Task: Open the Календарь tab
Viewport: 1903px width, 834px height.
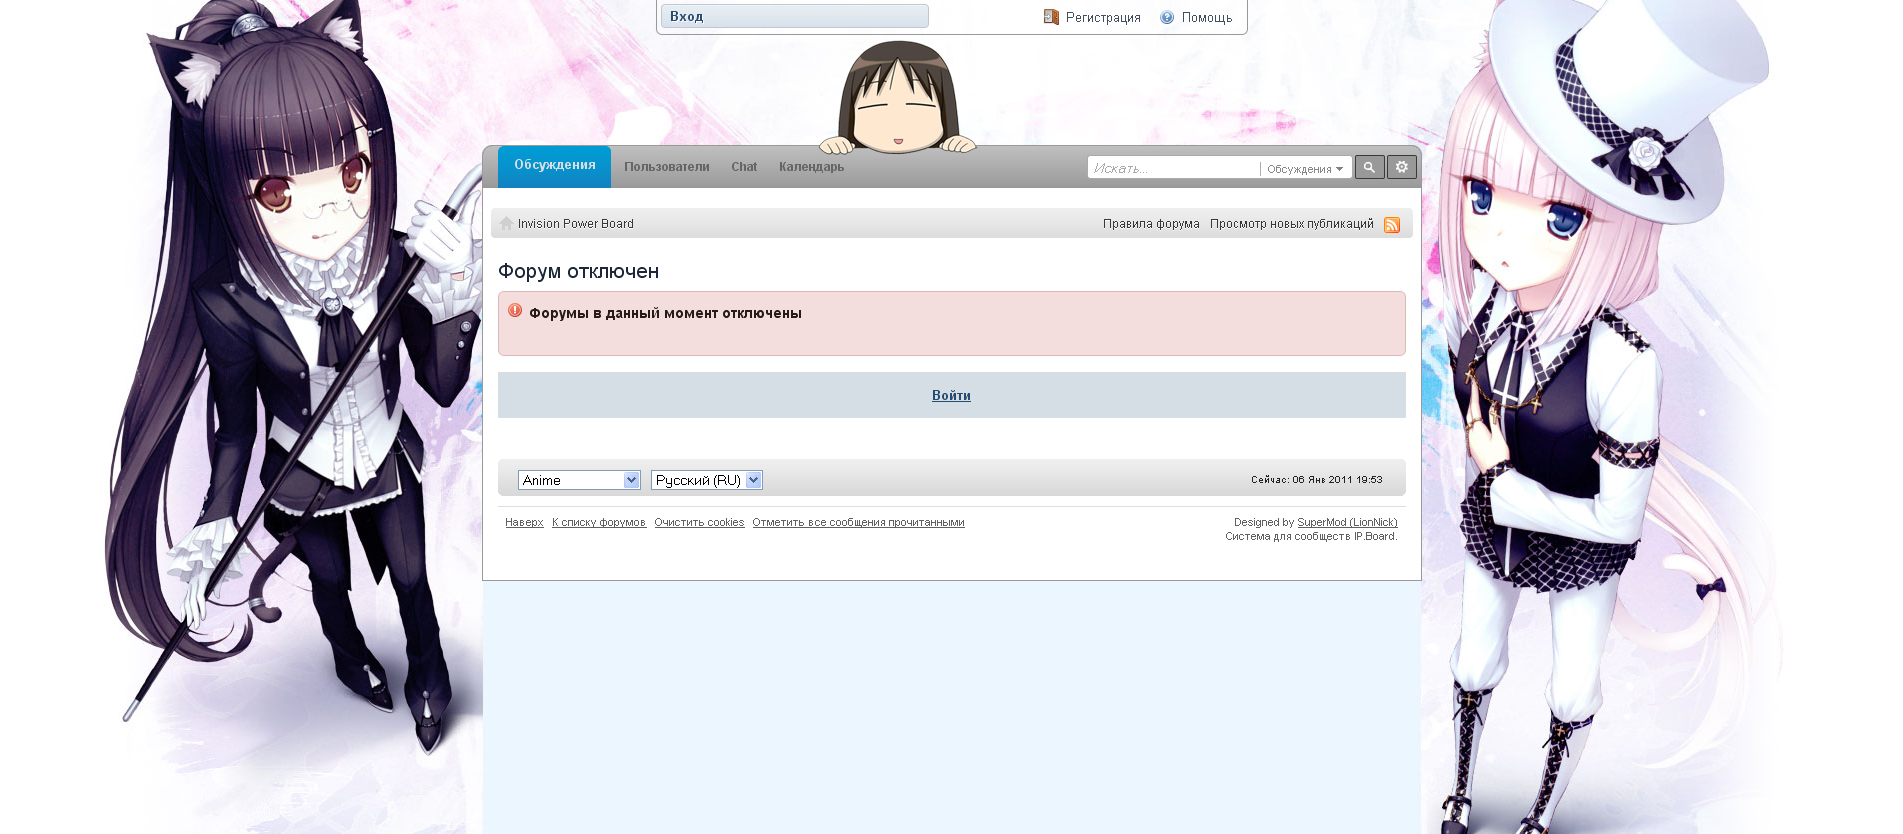Action: [811, 167]
